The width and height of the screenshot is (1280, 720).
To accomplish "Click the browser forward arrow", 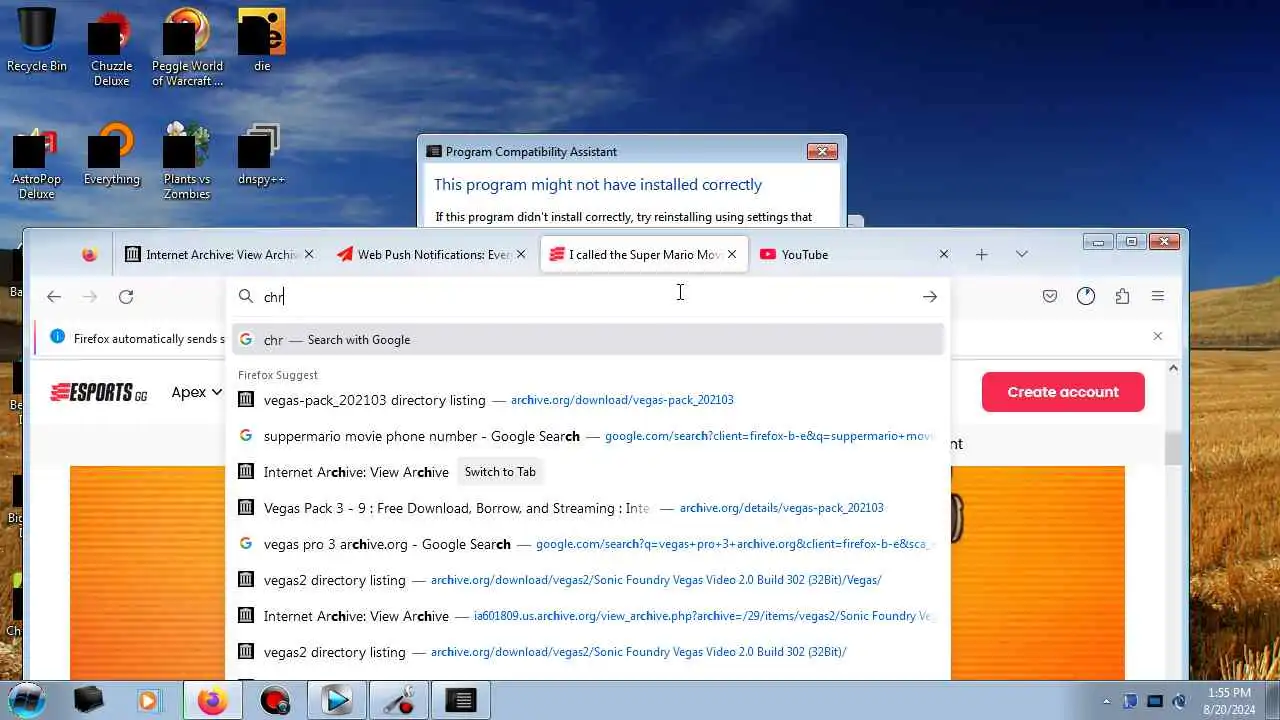I will [90, 296].
